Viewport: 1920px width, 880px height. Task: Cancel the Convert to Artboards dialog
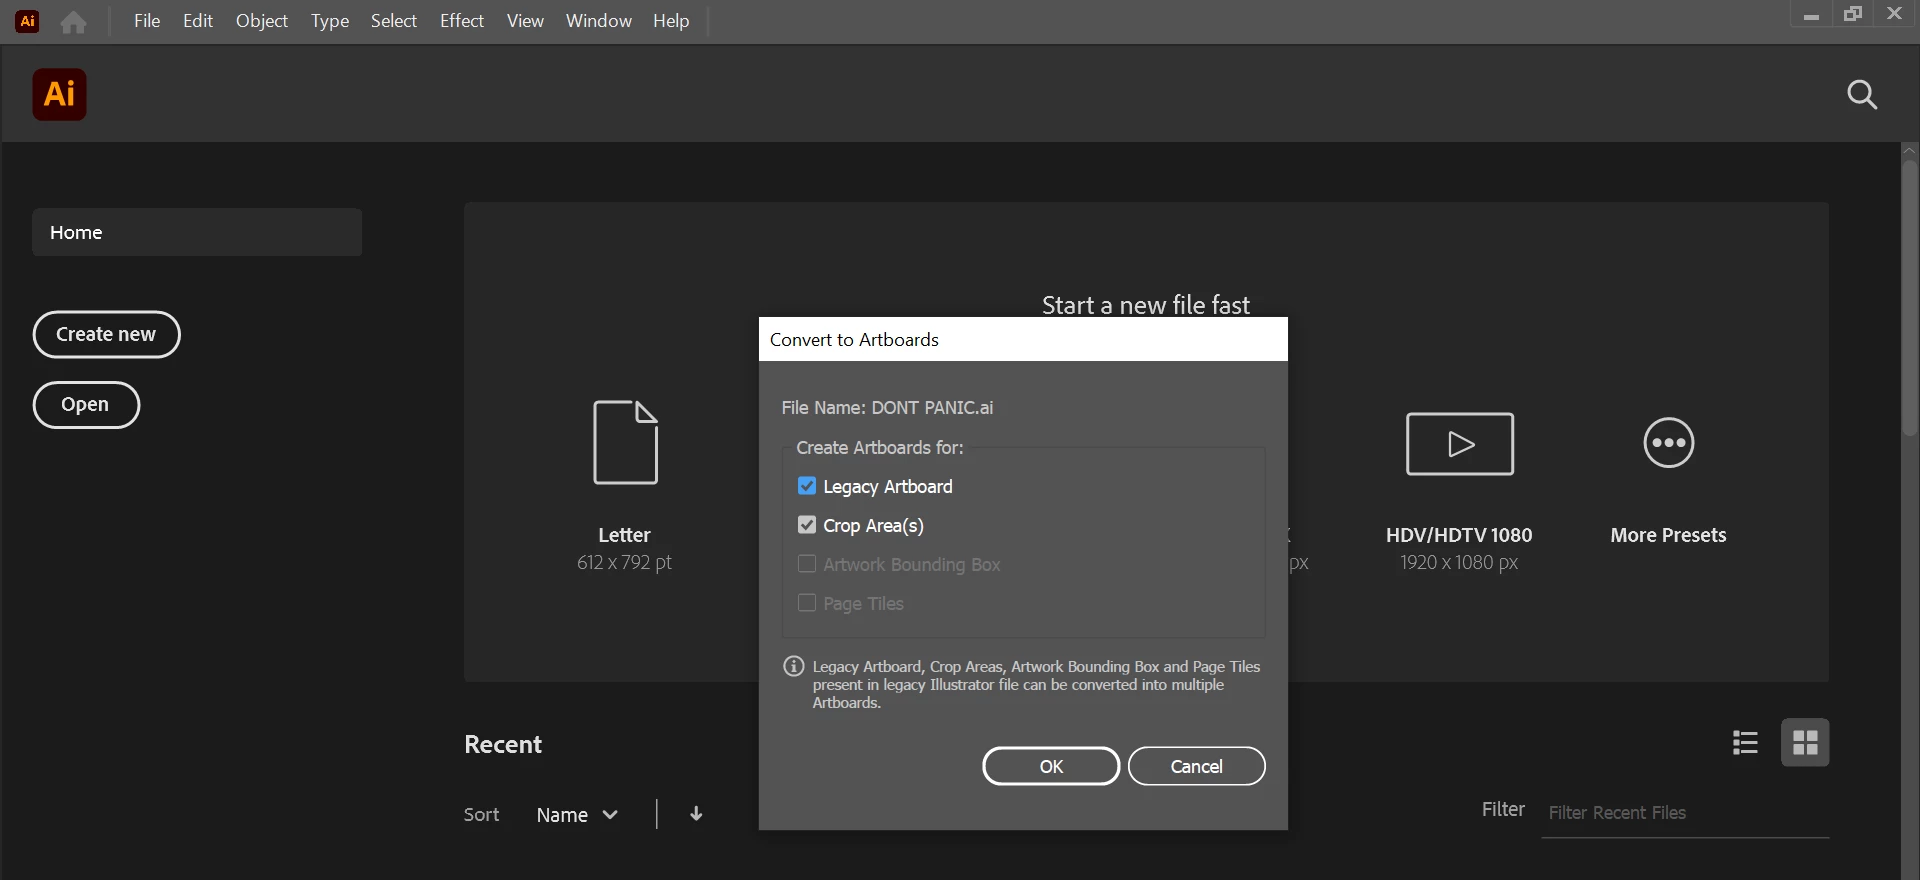[1197, 766]
